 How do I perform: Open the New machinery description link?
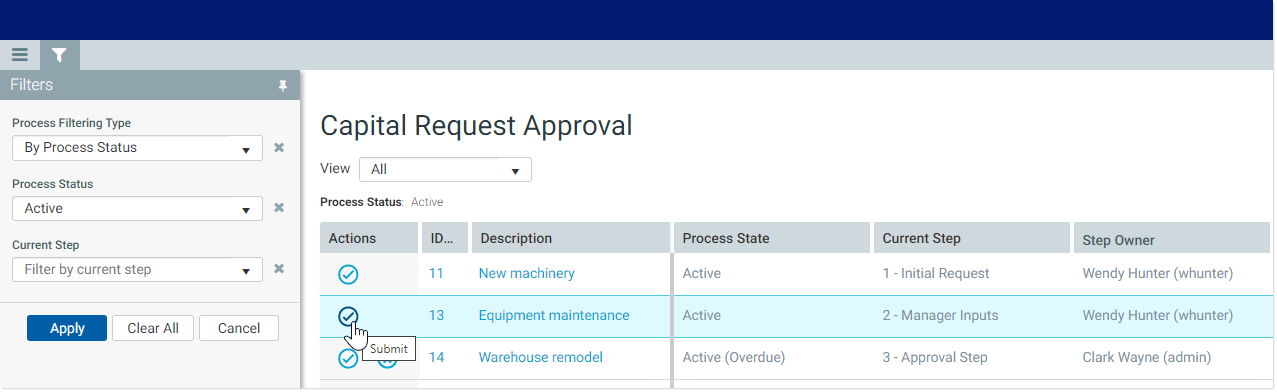point(526,273)
